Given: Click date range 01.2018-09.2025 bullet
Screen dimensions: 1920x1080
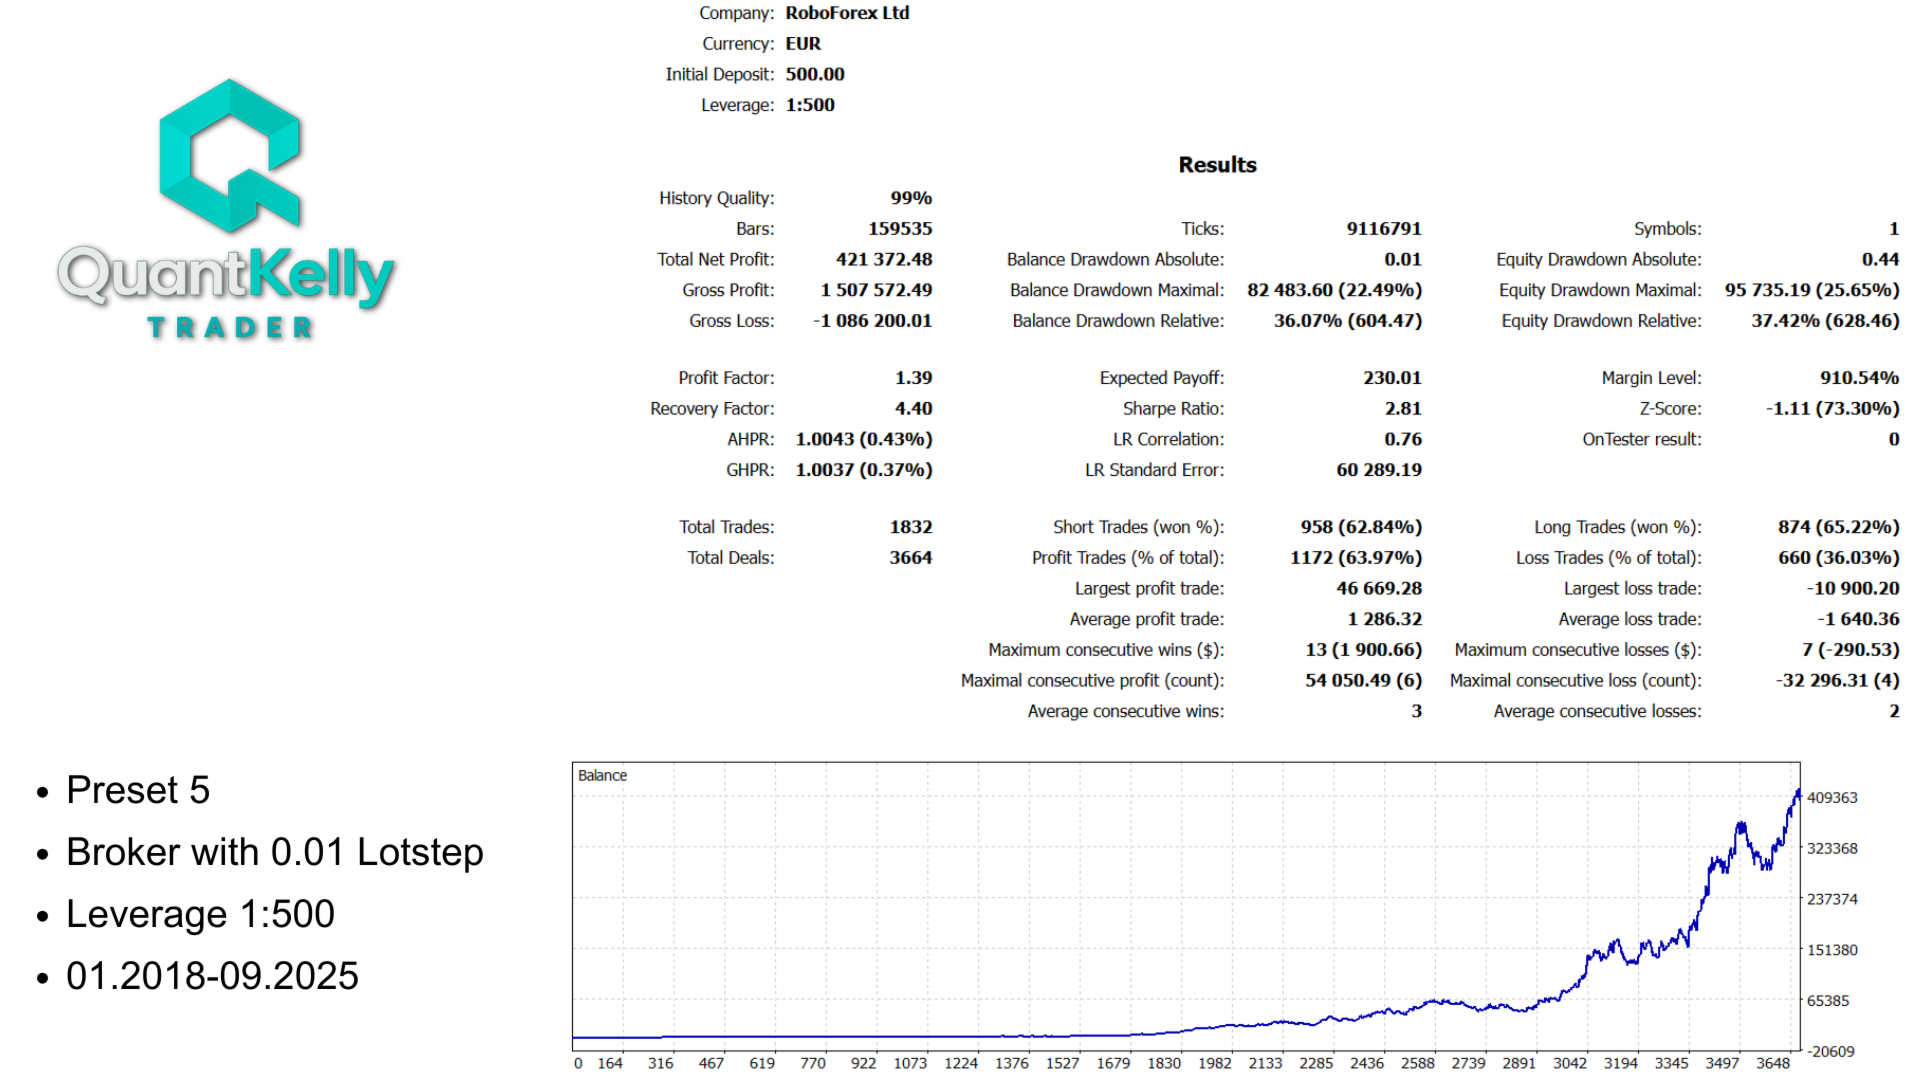Looking at the screenshot, I should click(212, 976).
